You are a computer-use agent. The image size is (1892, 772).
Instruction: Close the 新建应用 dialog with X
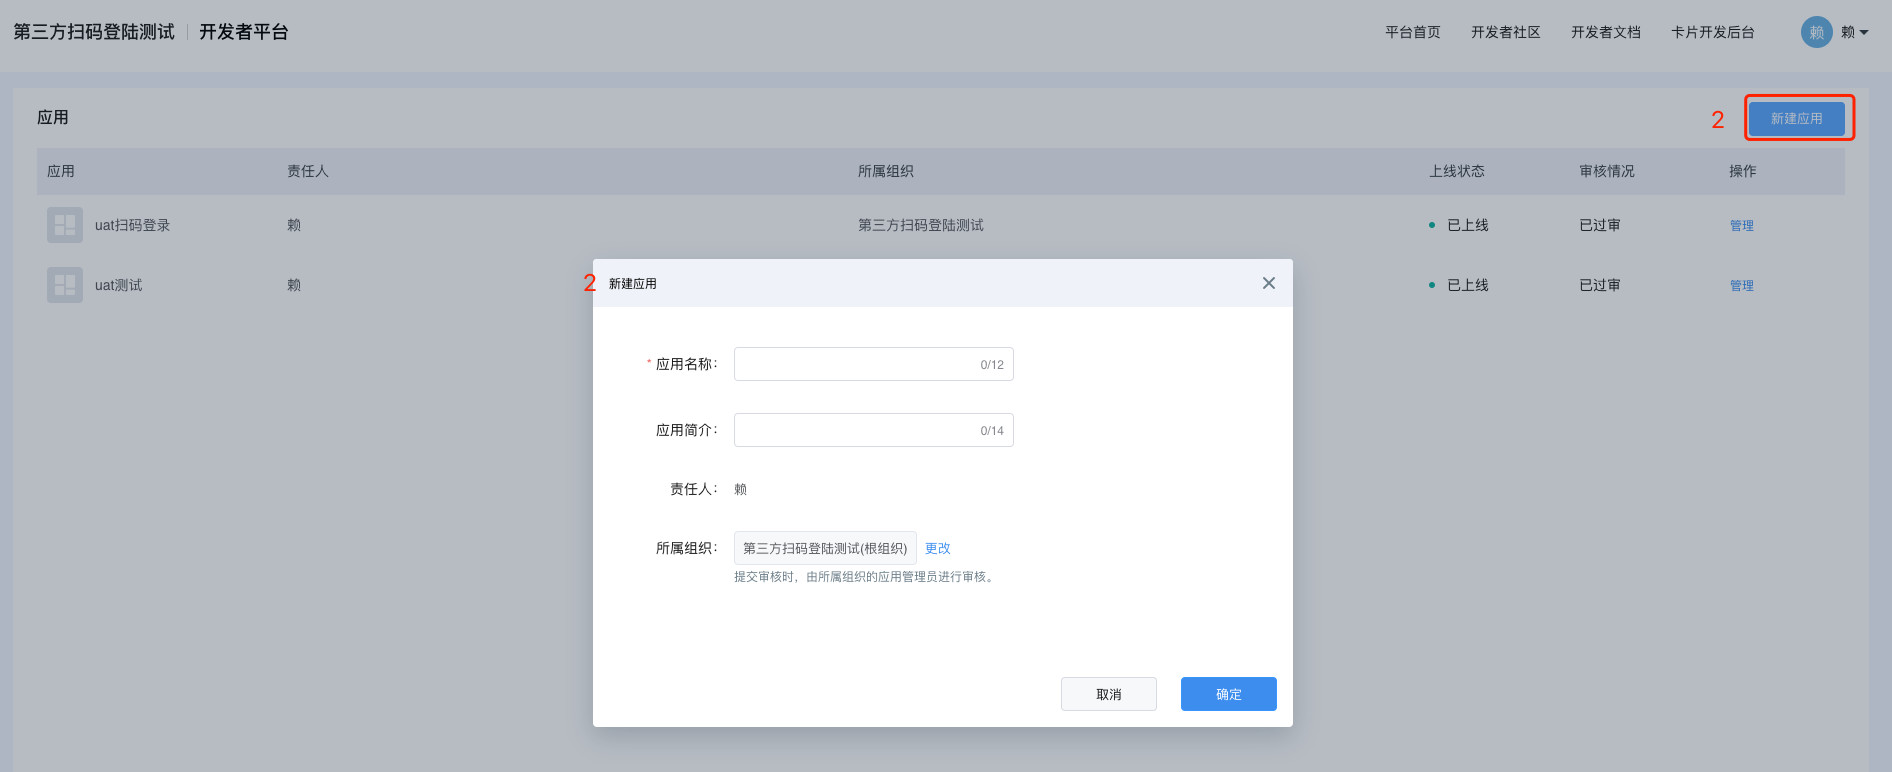click(x=1268, y=283)
